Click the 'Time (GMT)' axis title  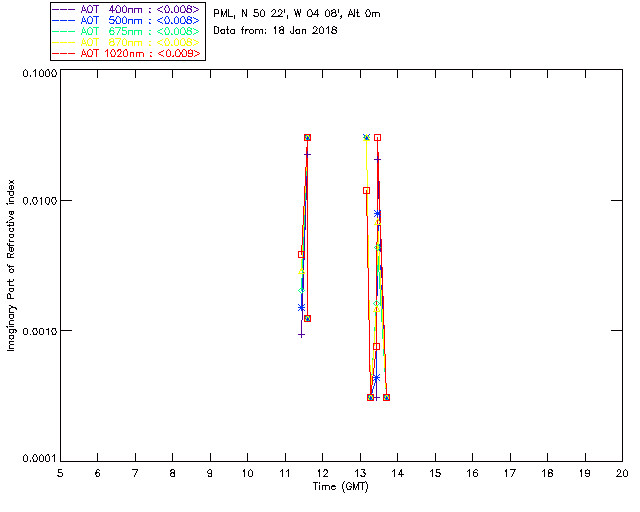tap(340, 487)
